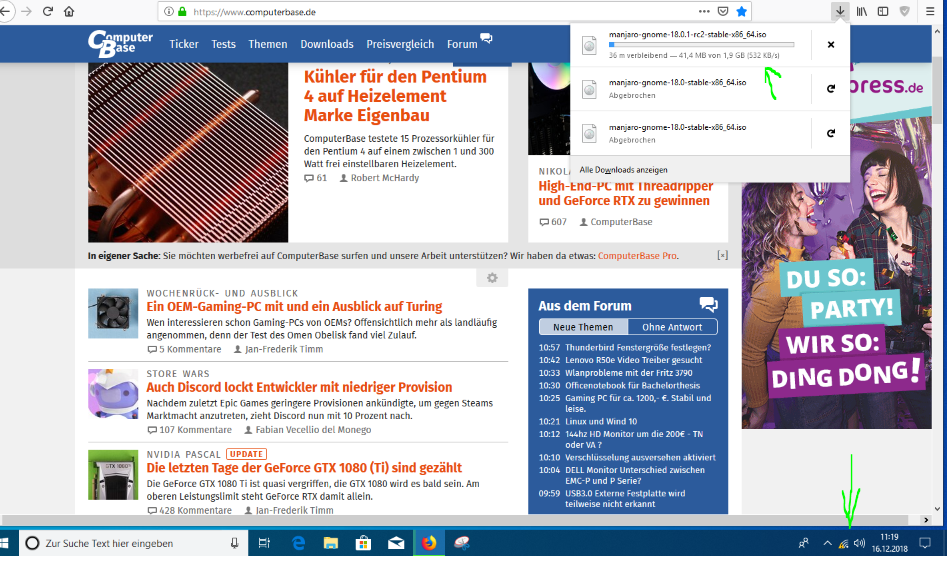
Task: Open Forum in site navigation
Action: pos(462,44)
